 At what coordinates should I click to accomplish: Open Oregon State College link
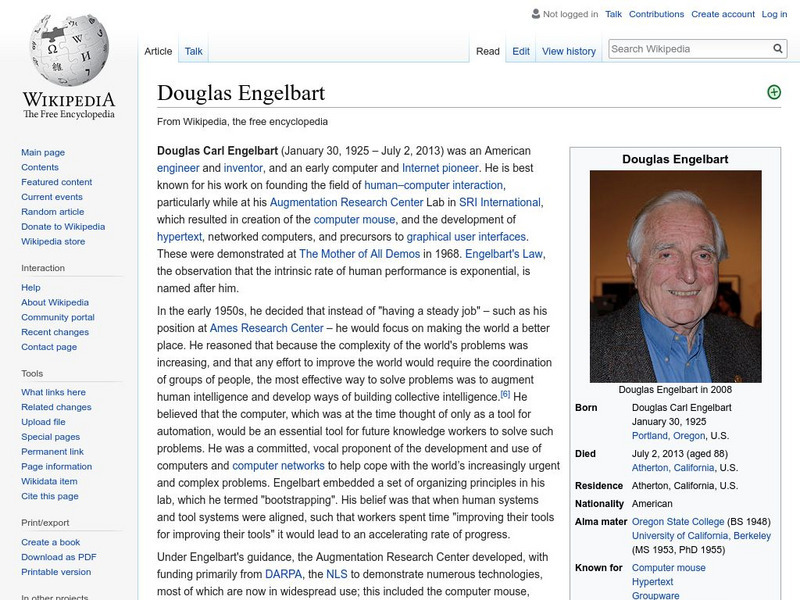coord(678,521)
